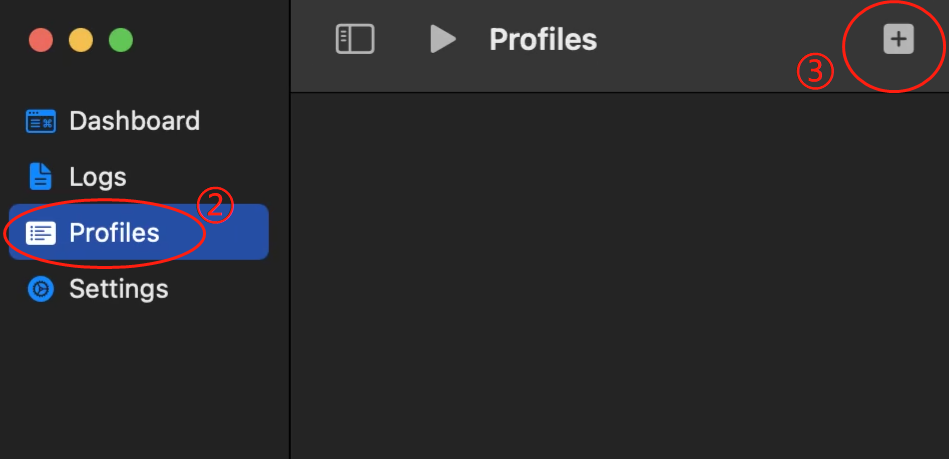
Task: Select the Profiles list icon in the sidebar
Action: pos(41,233)
